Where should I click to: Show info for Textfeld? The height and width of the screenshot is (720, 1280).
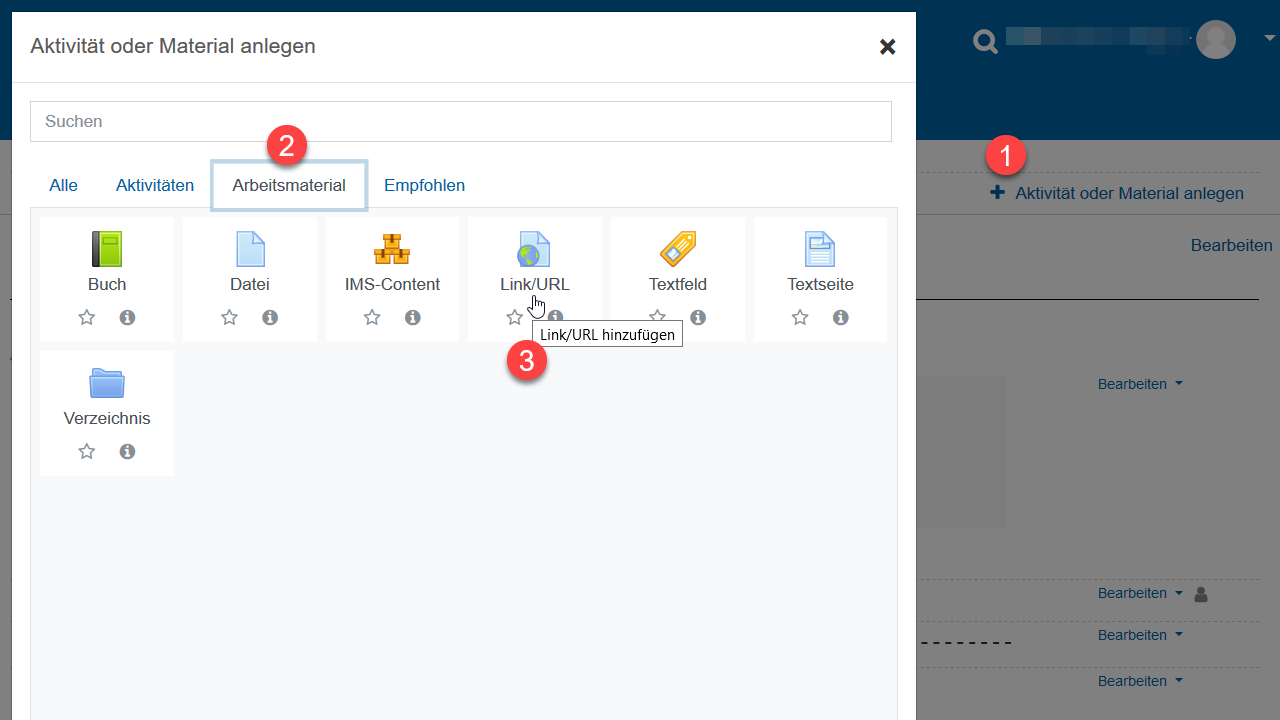(x=698, y=317)
